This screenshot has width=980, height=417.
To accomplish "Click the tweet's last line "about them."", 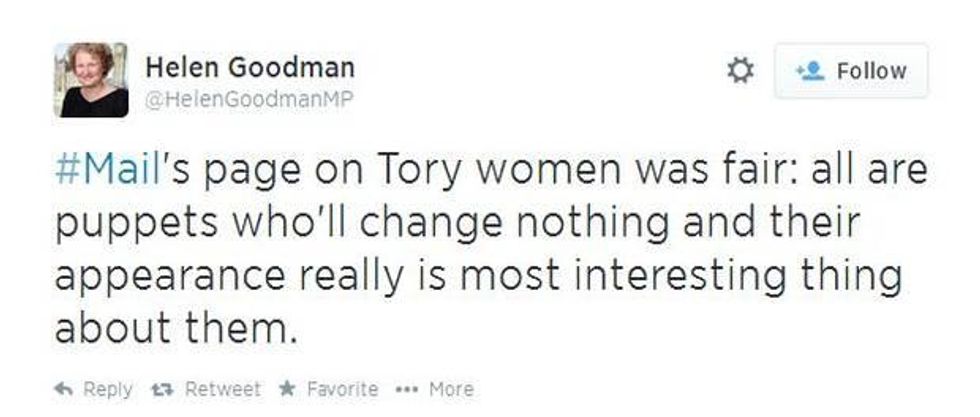I will [175, 328].
